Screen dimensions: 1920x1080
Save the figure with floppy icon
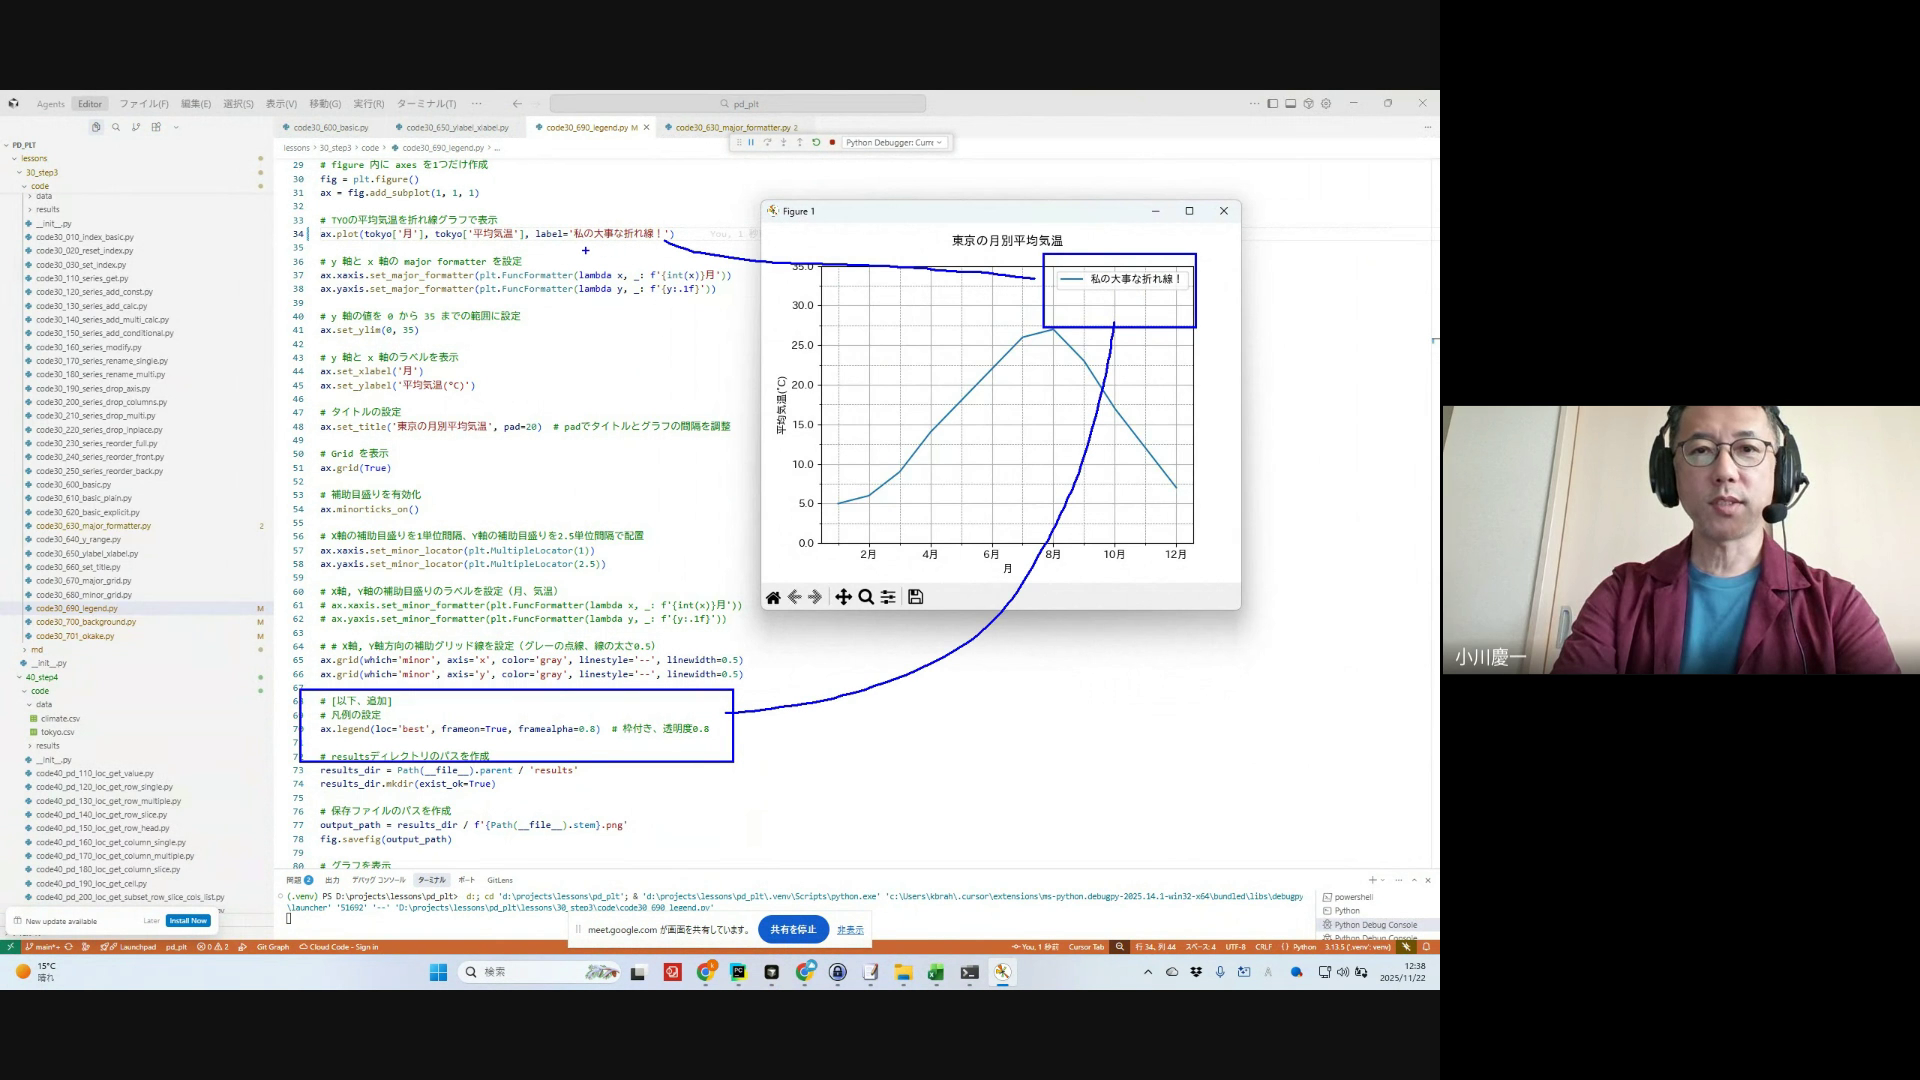(915, 597)
